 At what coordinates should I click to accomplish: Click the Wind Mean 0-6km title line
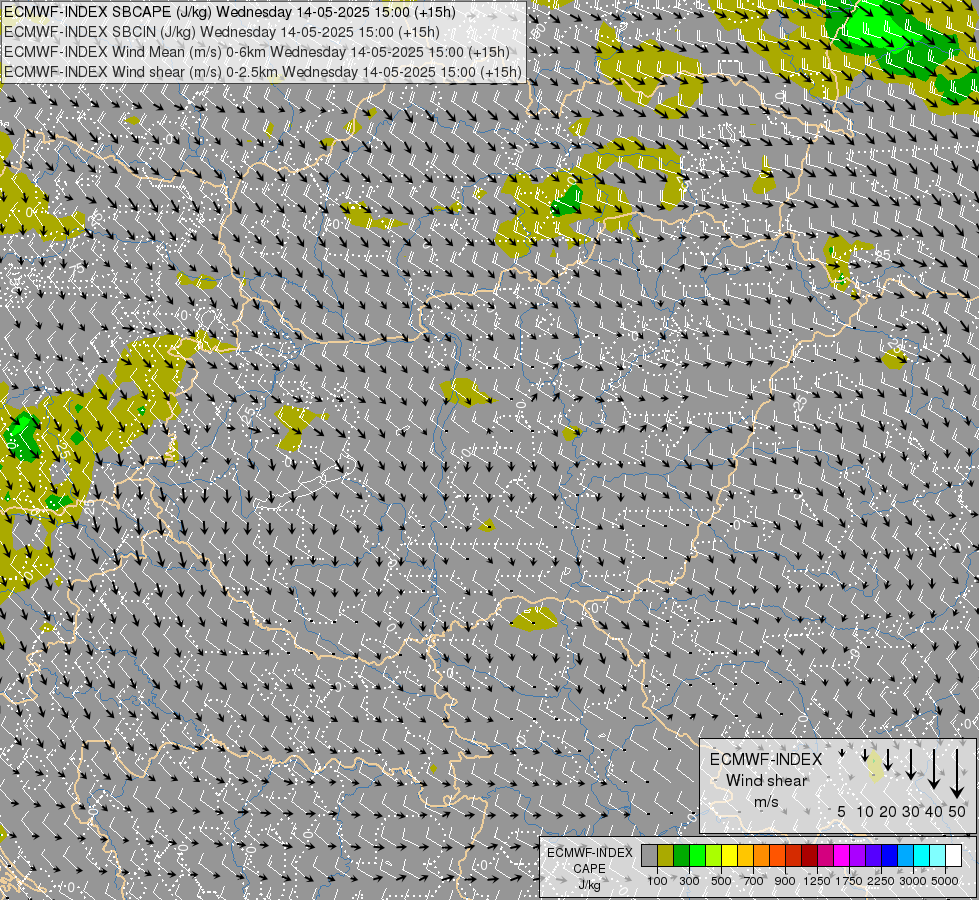(x=257, y=52)
